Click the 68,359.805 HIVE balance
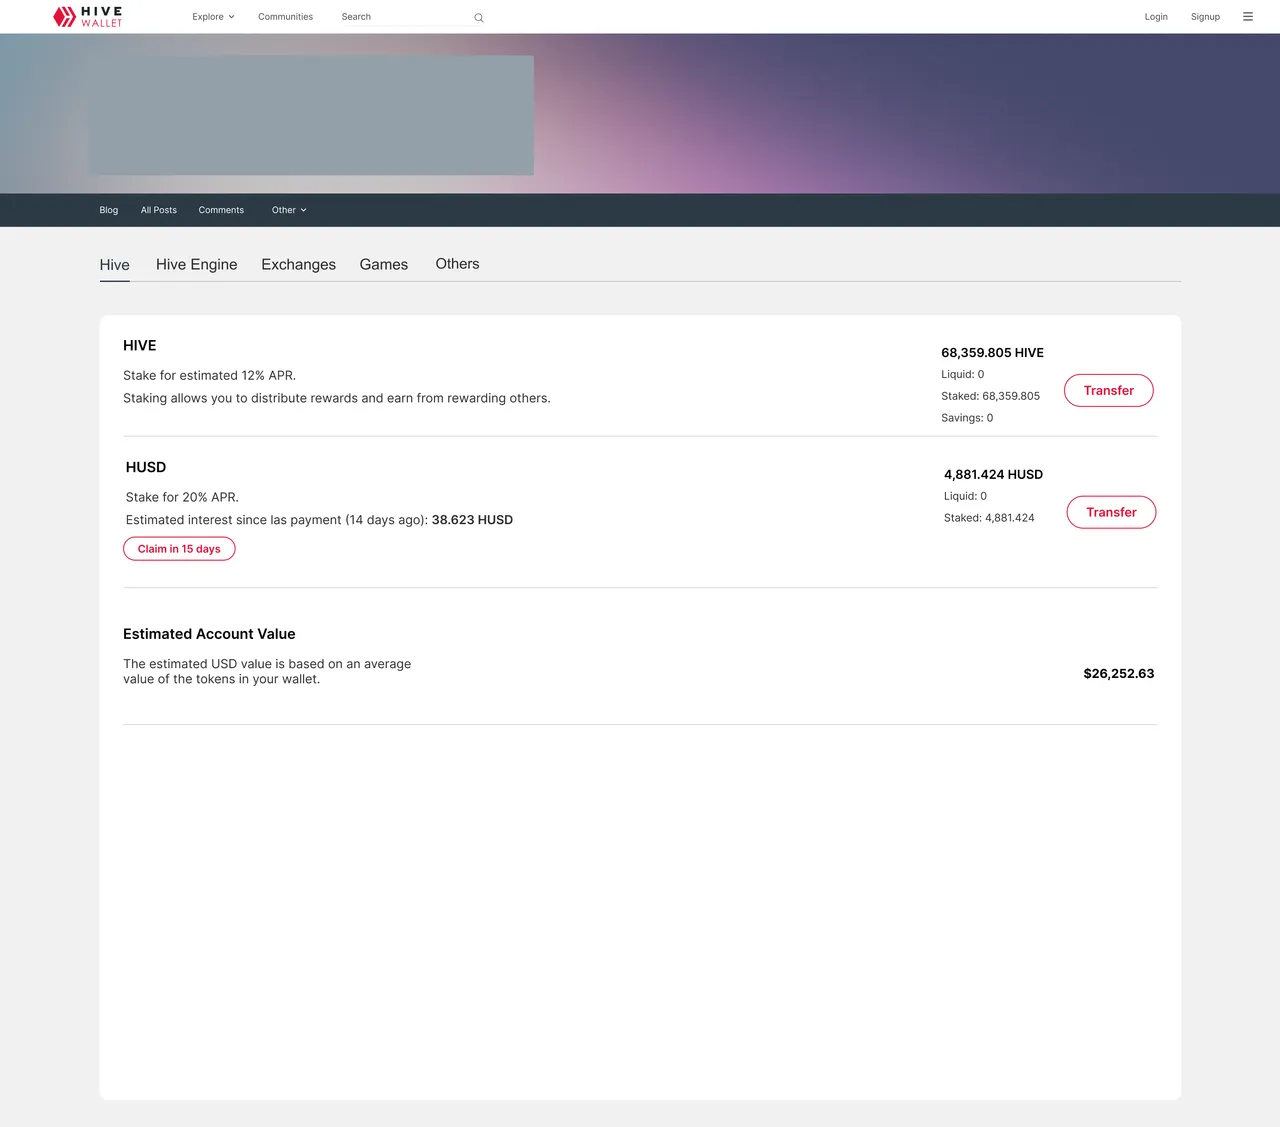Image resolution: width=1280 pixels, height=1127 pixels. (992, 353)
